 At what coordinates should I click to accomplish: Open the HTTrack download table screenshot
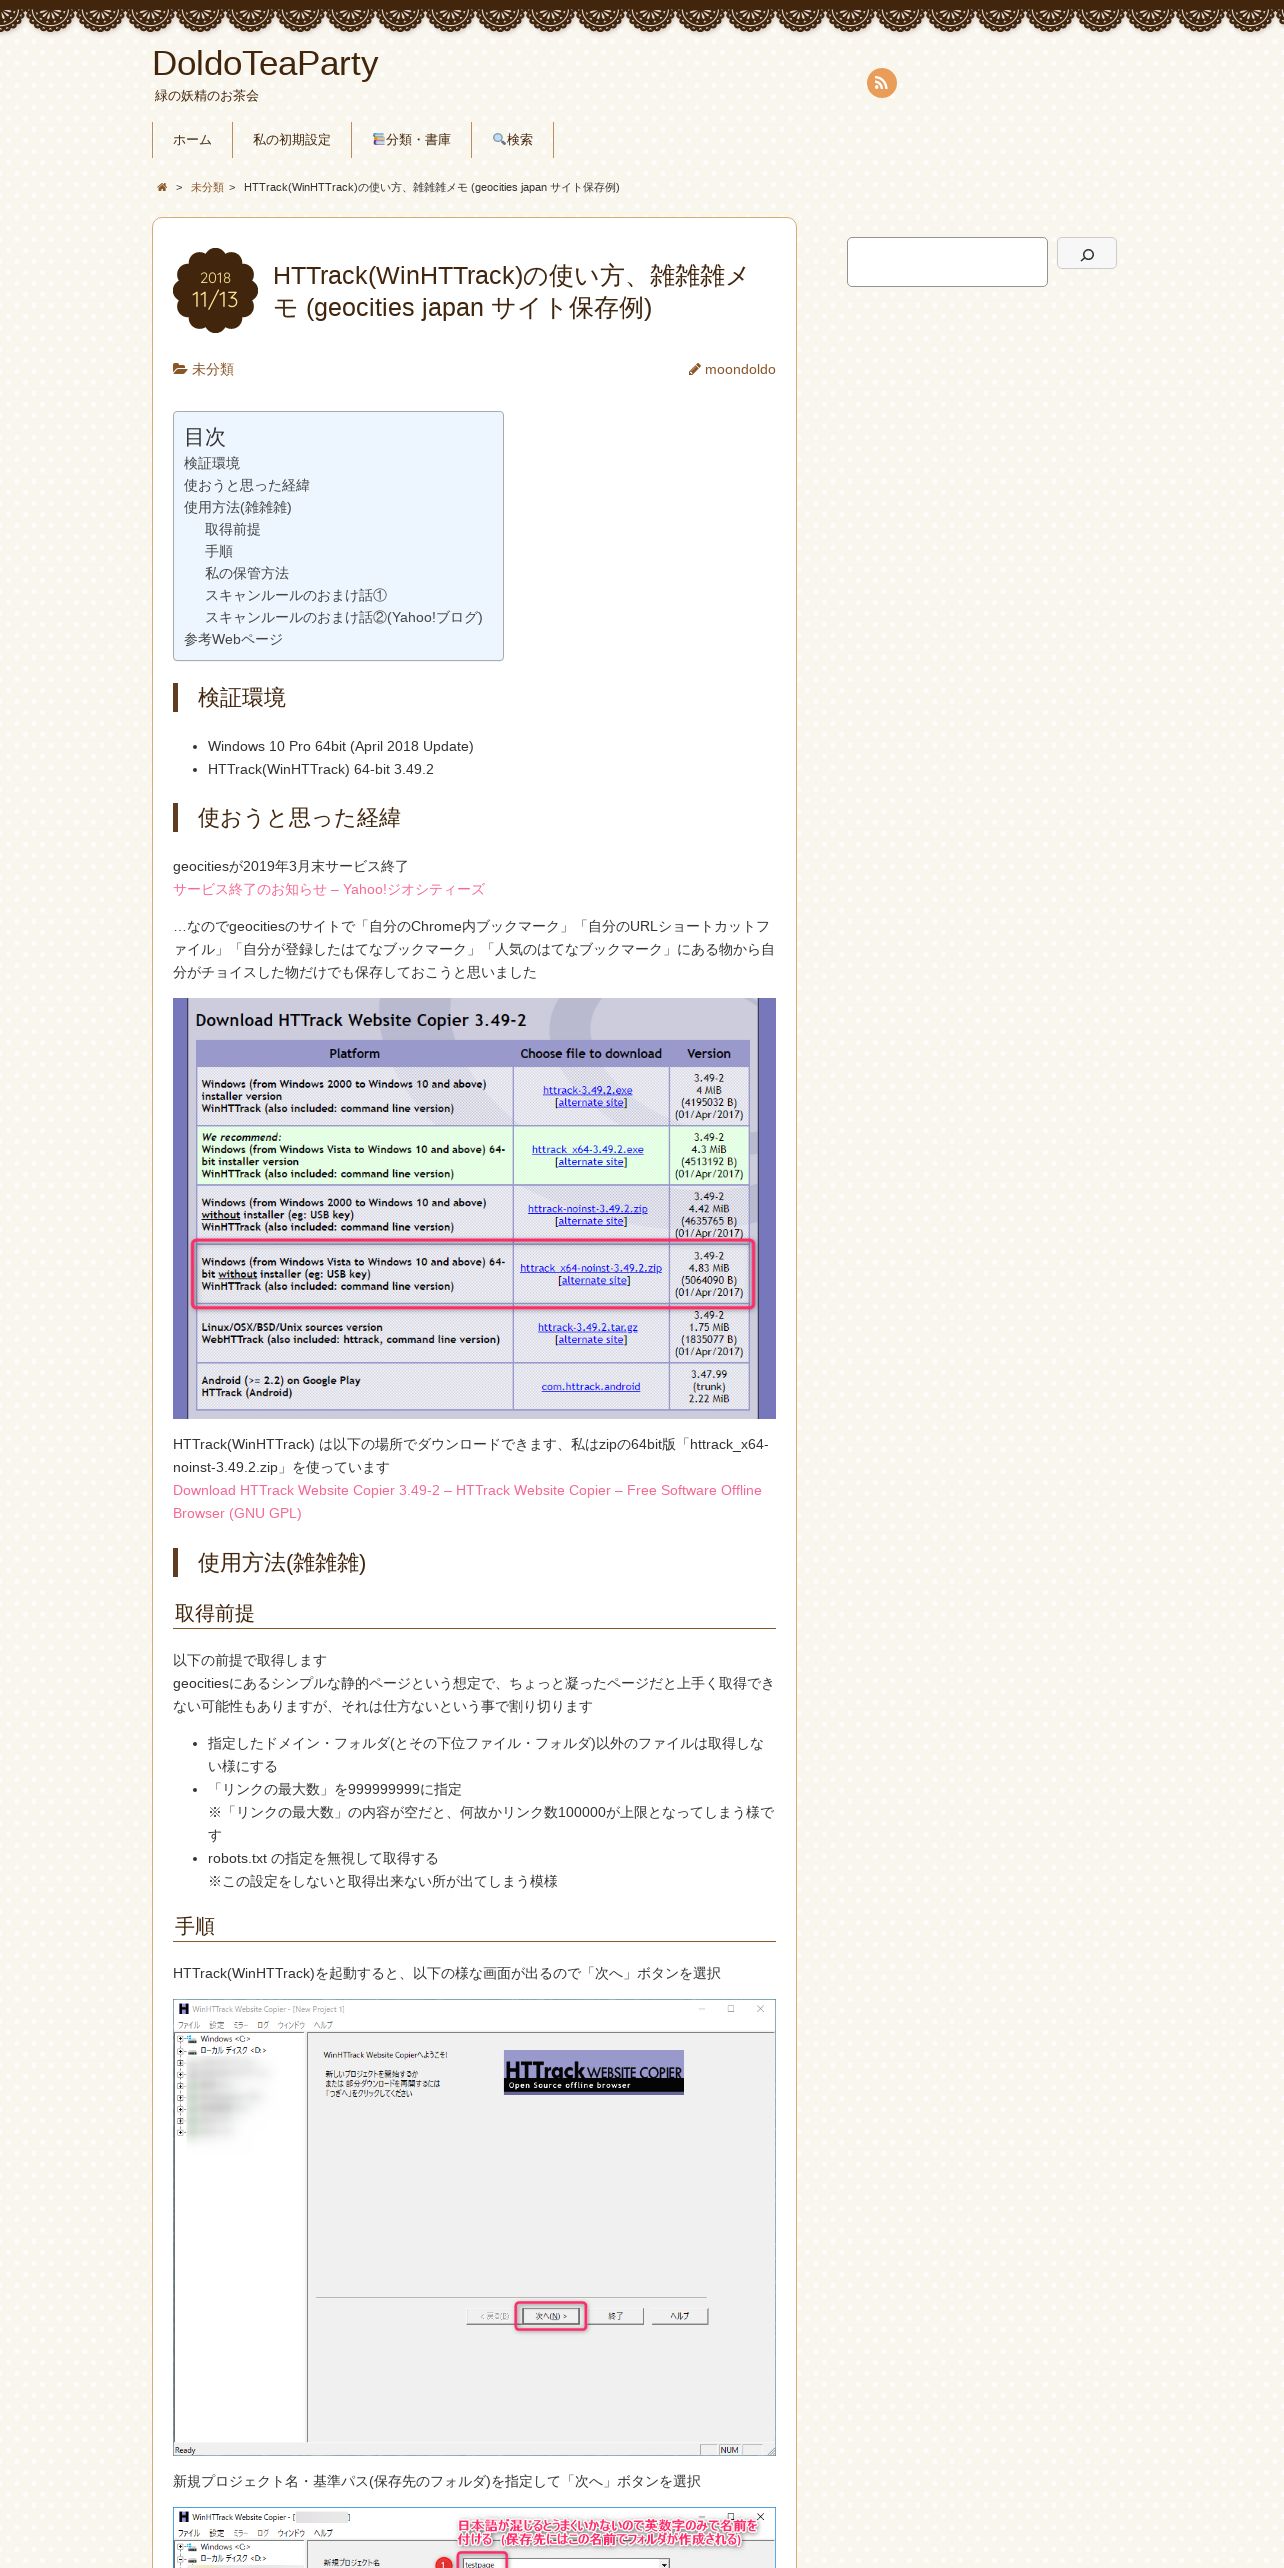(x=474, y=1208)
